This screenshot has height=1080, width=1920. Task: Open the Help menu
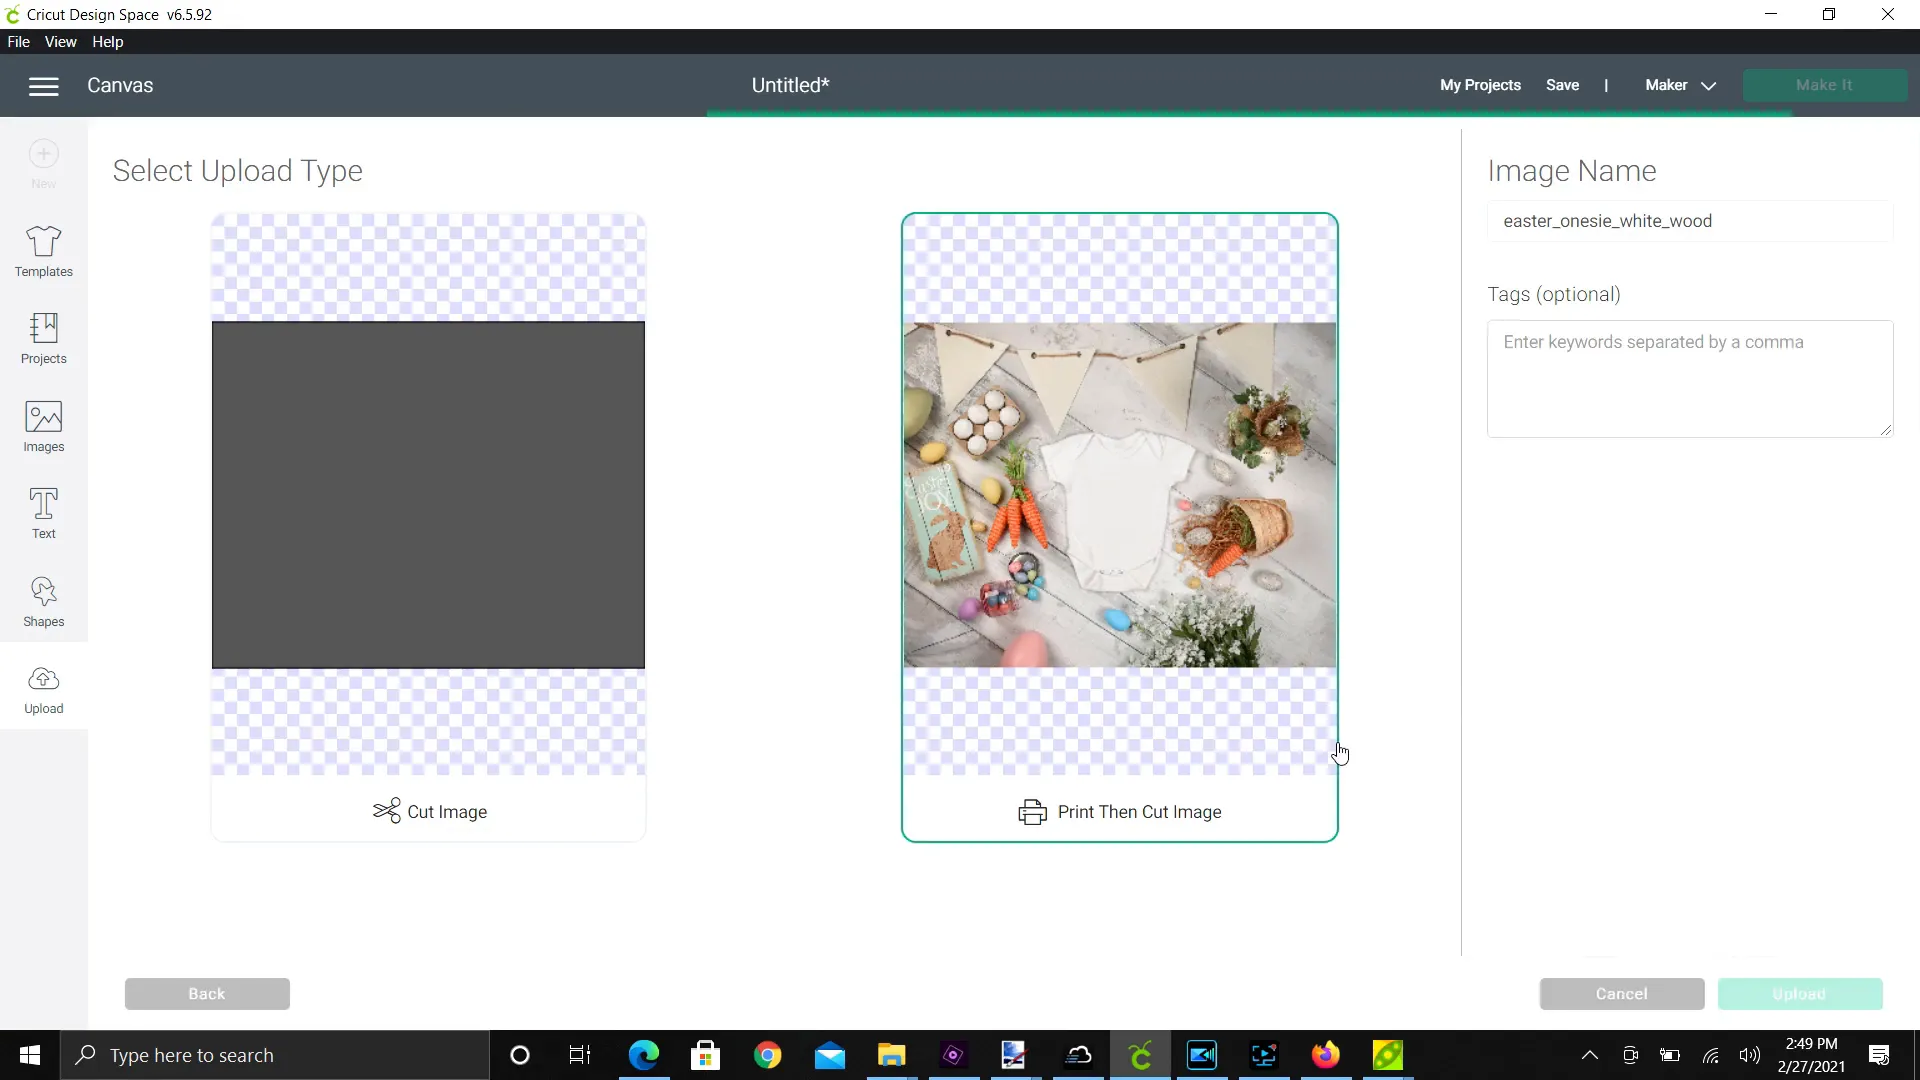click(107, 41)
